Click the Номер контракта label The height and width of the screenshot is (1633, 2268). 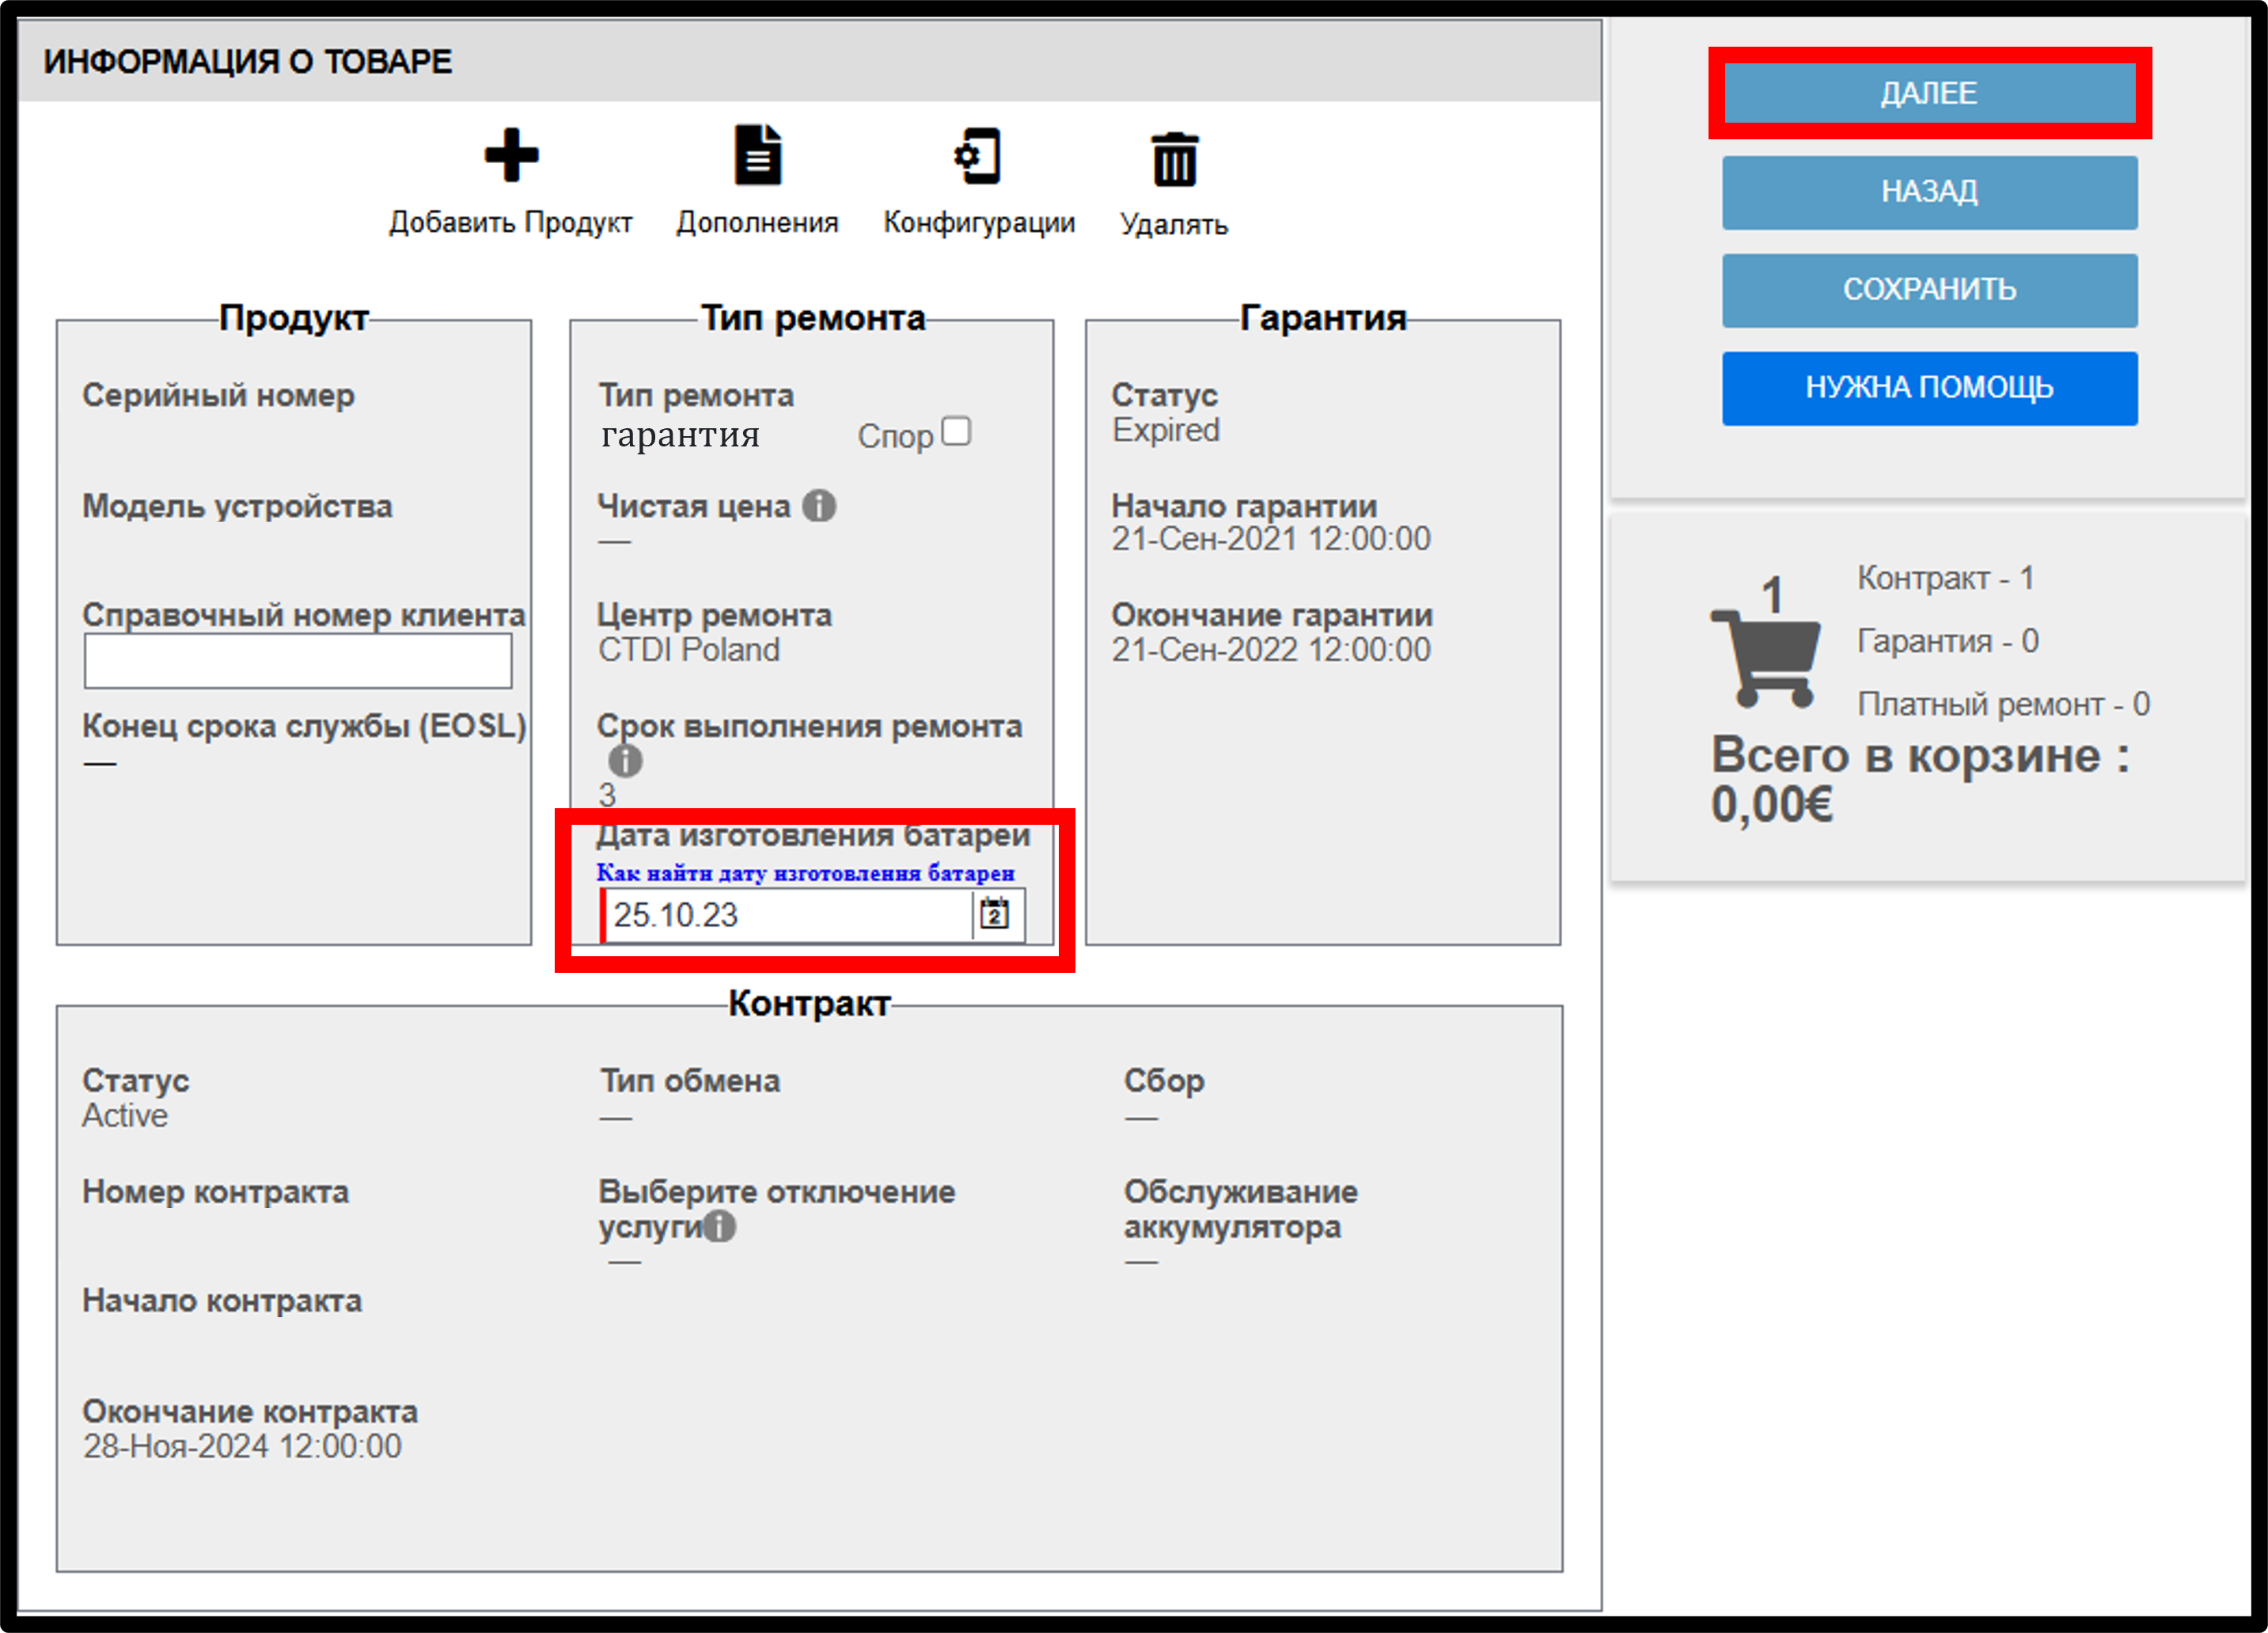click(215, 1192)
